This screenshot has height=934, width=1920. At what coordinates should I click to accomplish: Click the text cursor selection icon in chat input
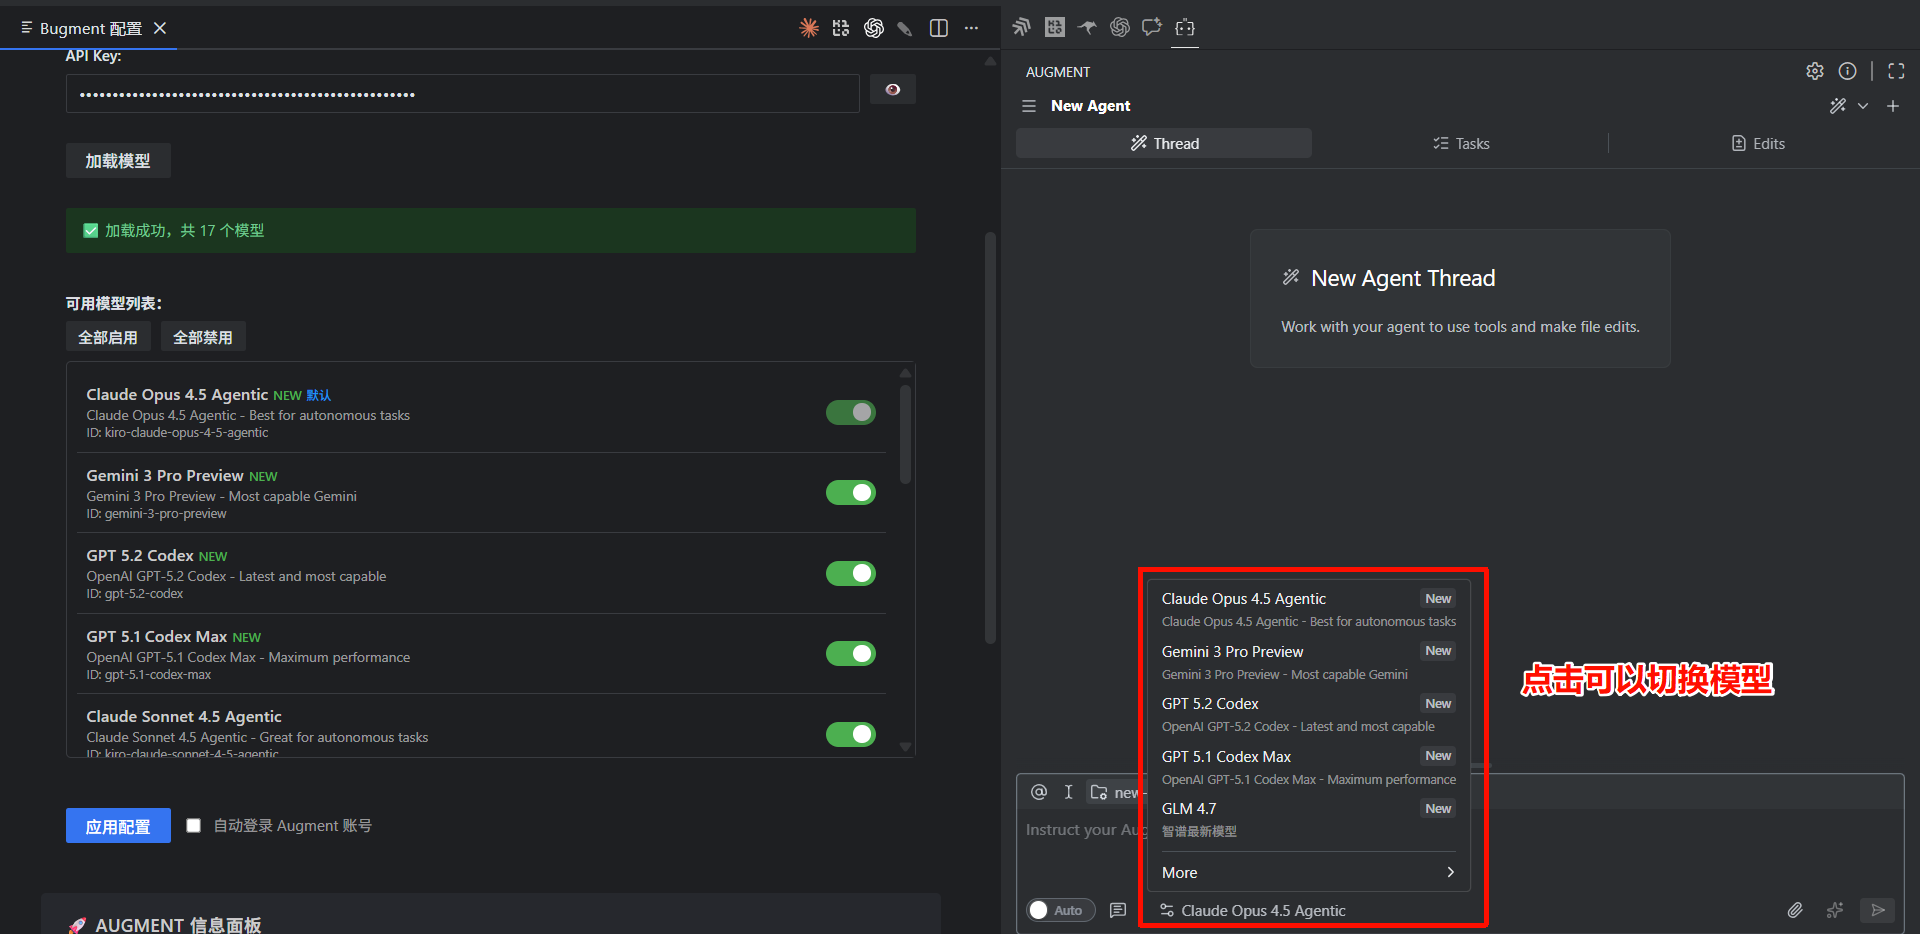pos(1068,792)
